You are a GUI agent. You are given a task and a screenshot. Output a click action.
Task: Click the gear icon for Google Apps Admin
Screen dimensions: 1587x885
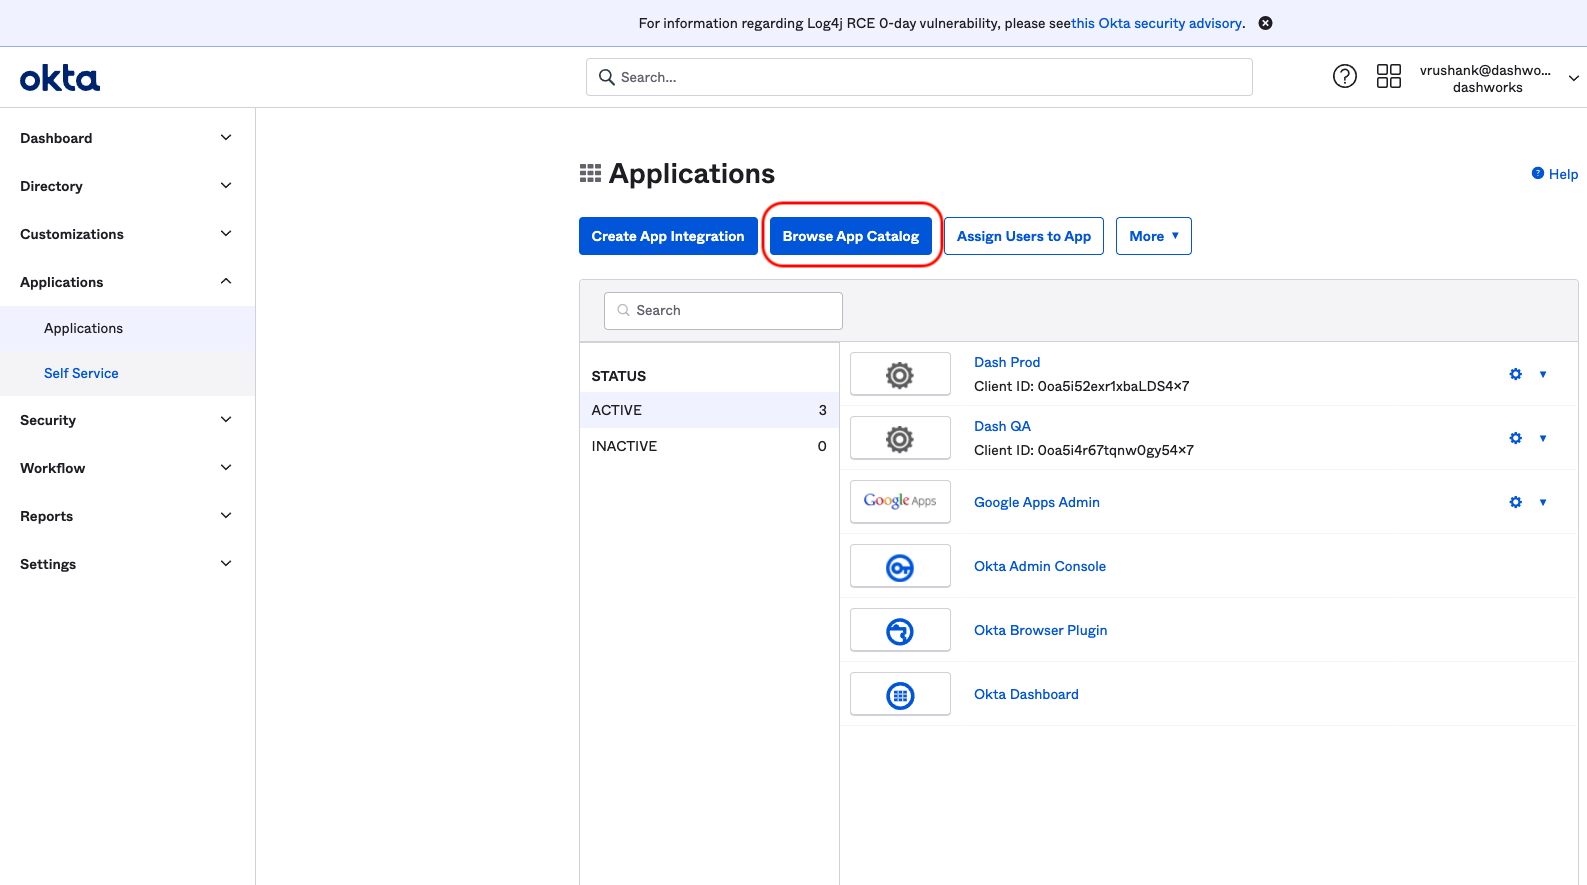coord(1515,502)
